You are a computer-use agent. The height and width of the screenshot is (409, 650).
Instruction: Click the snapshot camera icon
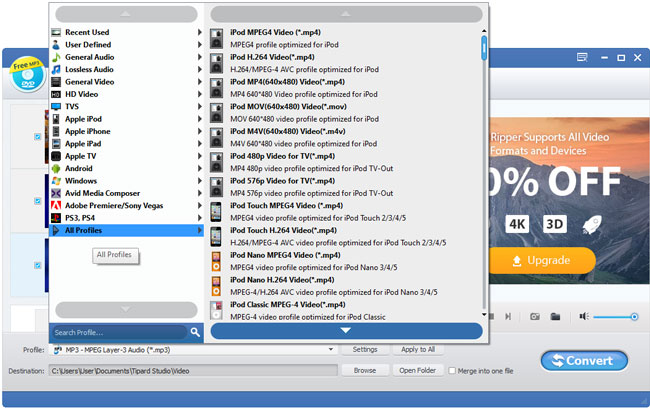535,317
